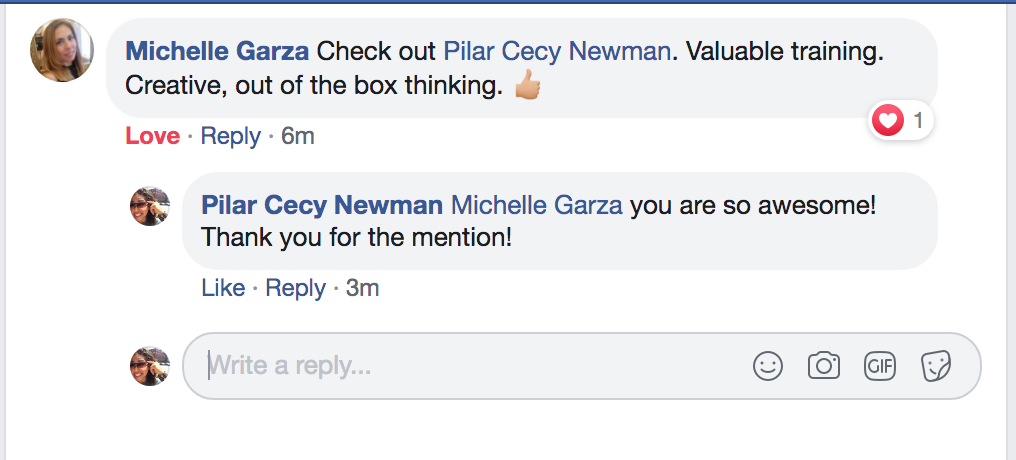
Task: Attach a photo using the camera icon
Action: [x=824, y=366]
